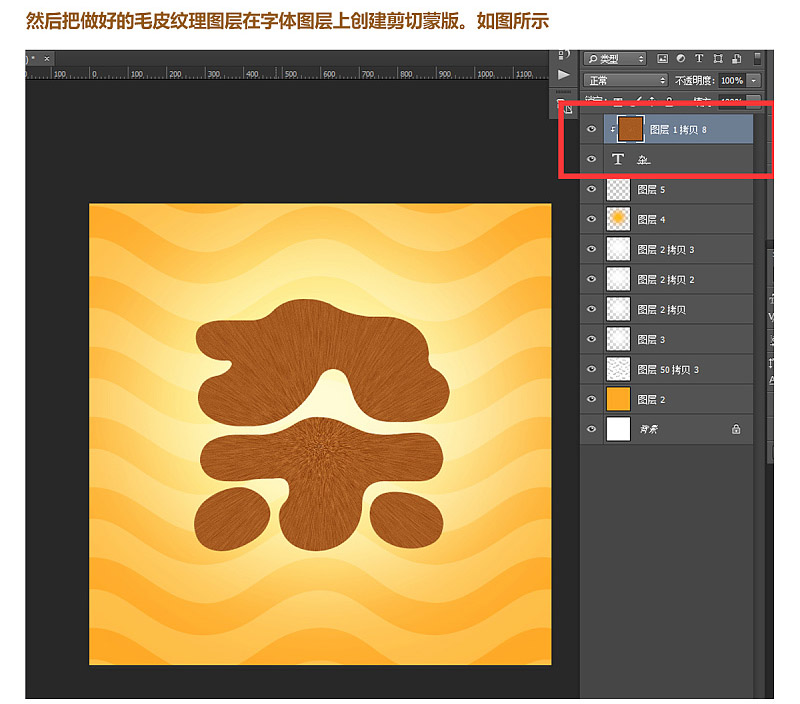
Task: Click the horizontal ruler at 500 mark
Action: pos(291,74)
